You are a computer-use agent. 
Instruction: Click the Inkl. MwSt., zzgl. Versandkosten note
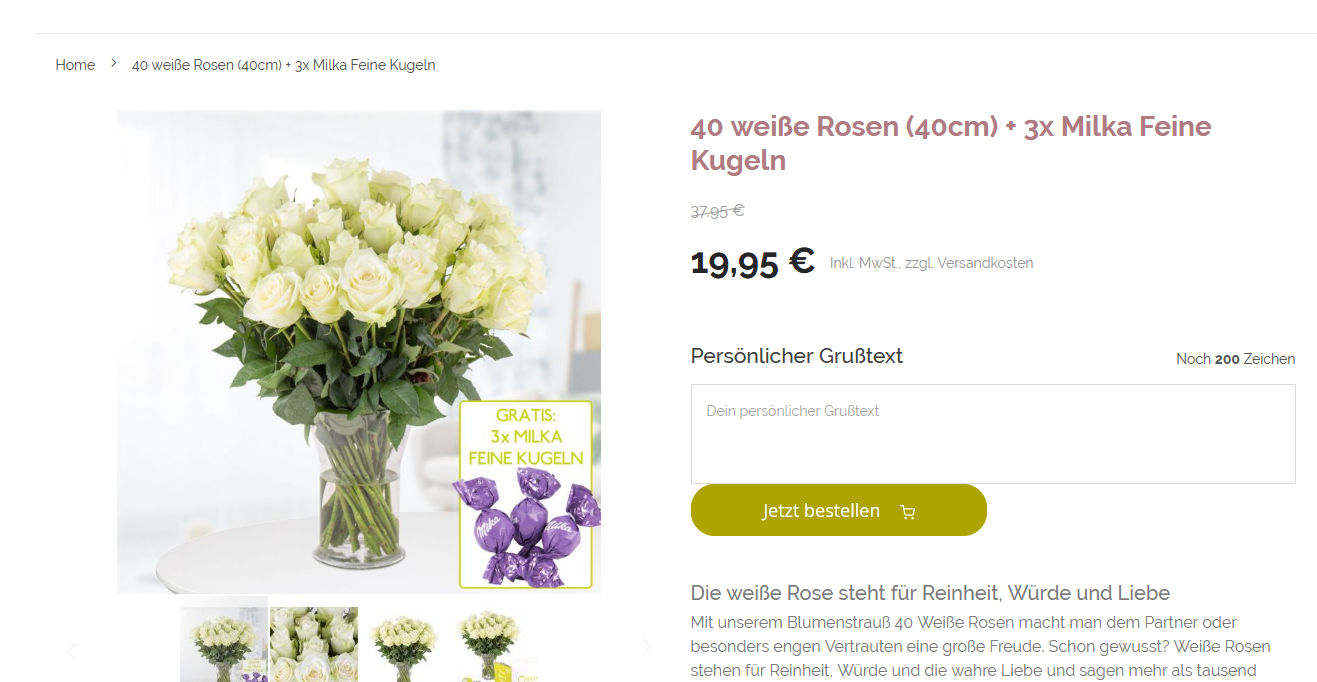point(931,263)
